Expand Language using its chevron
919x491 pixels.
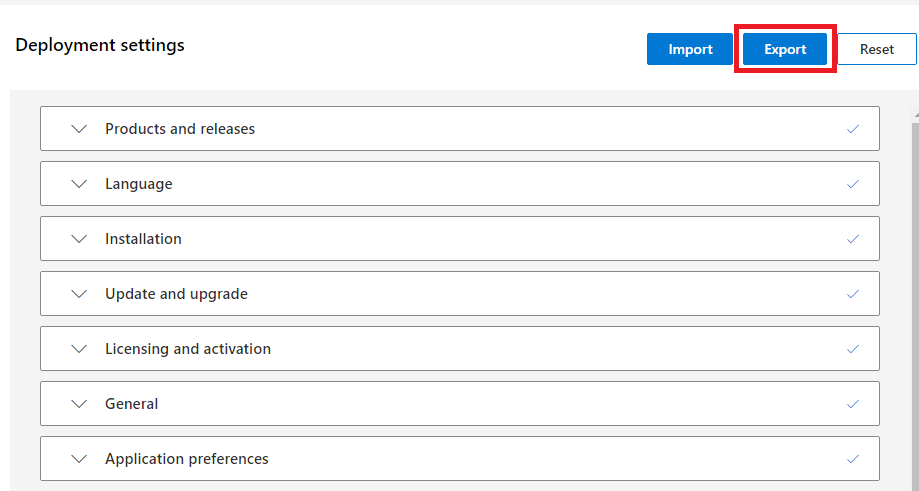point(80,184)
